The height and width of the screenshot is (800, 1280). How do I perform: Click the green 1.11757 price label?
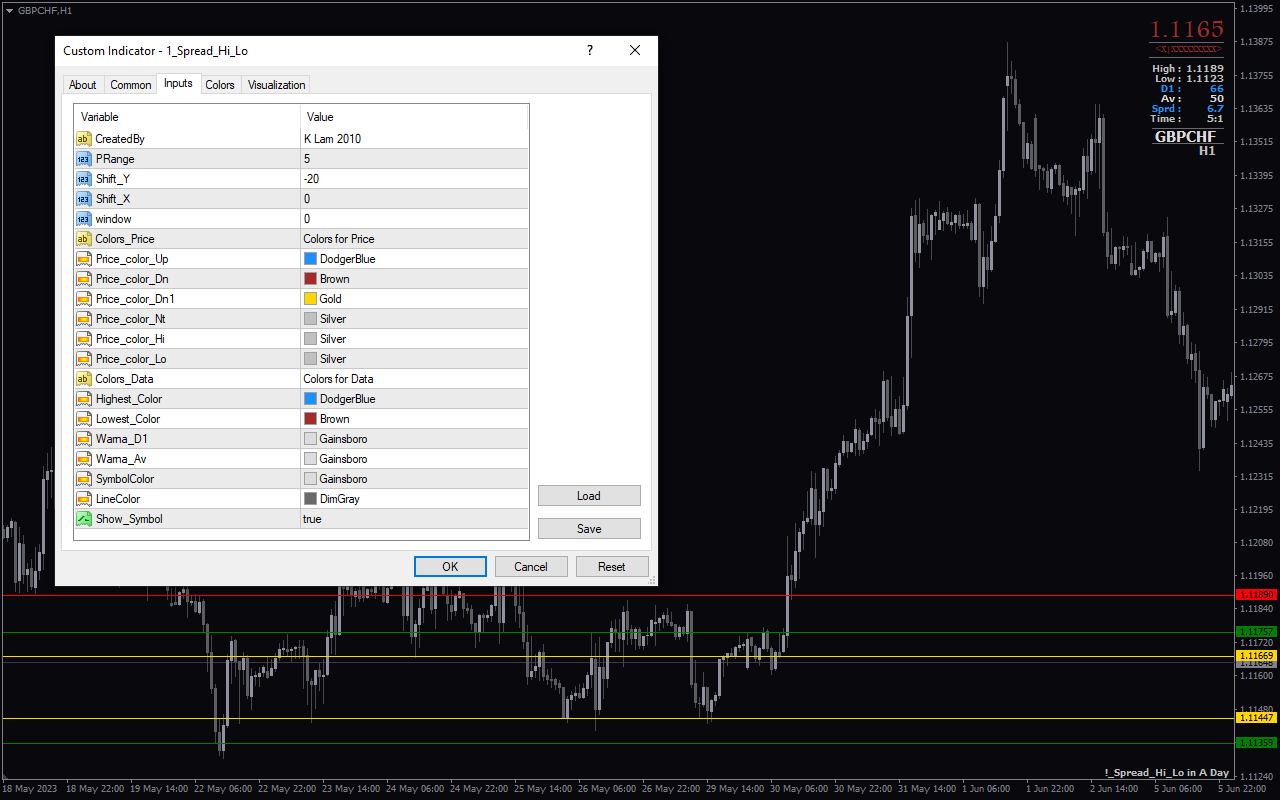pyautogui.click(x=1257, y=632)
